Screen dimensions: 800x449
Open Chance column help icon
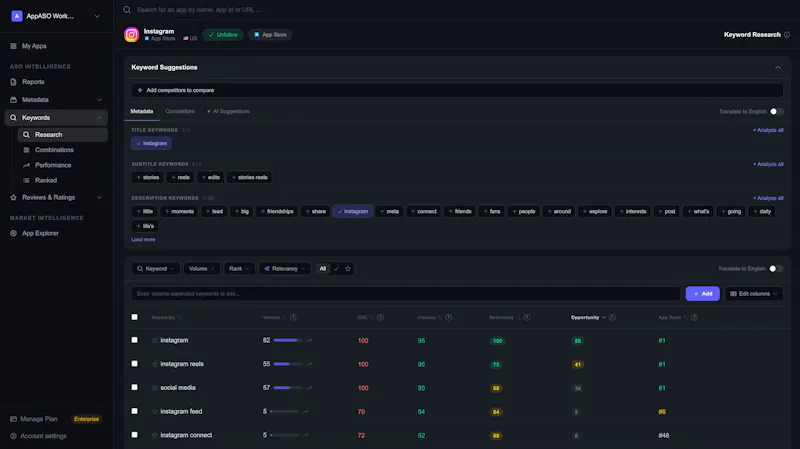[448, 317]
